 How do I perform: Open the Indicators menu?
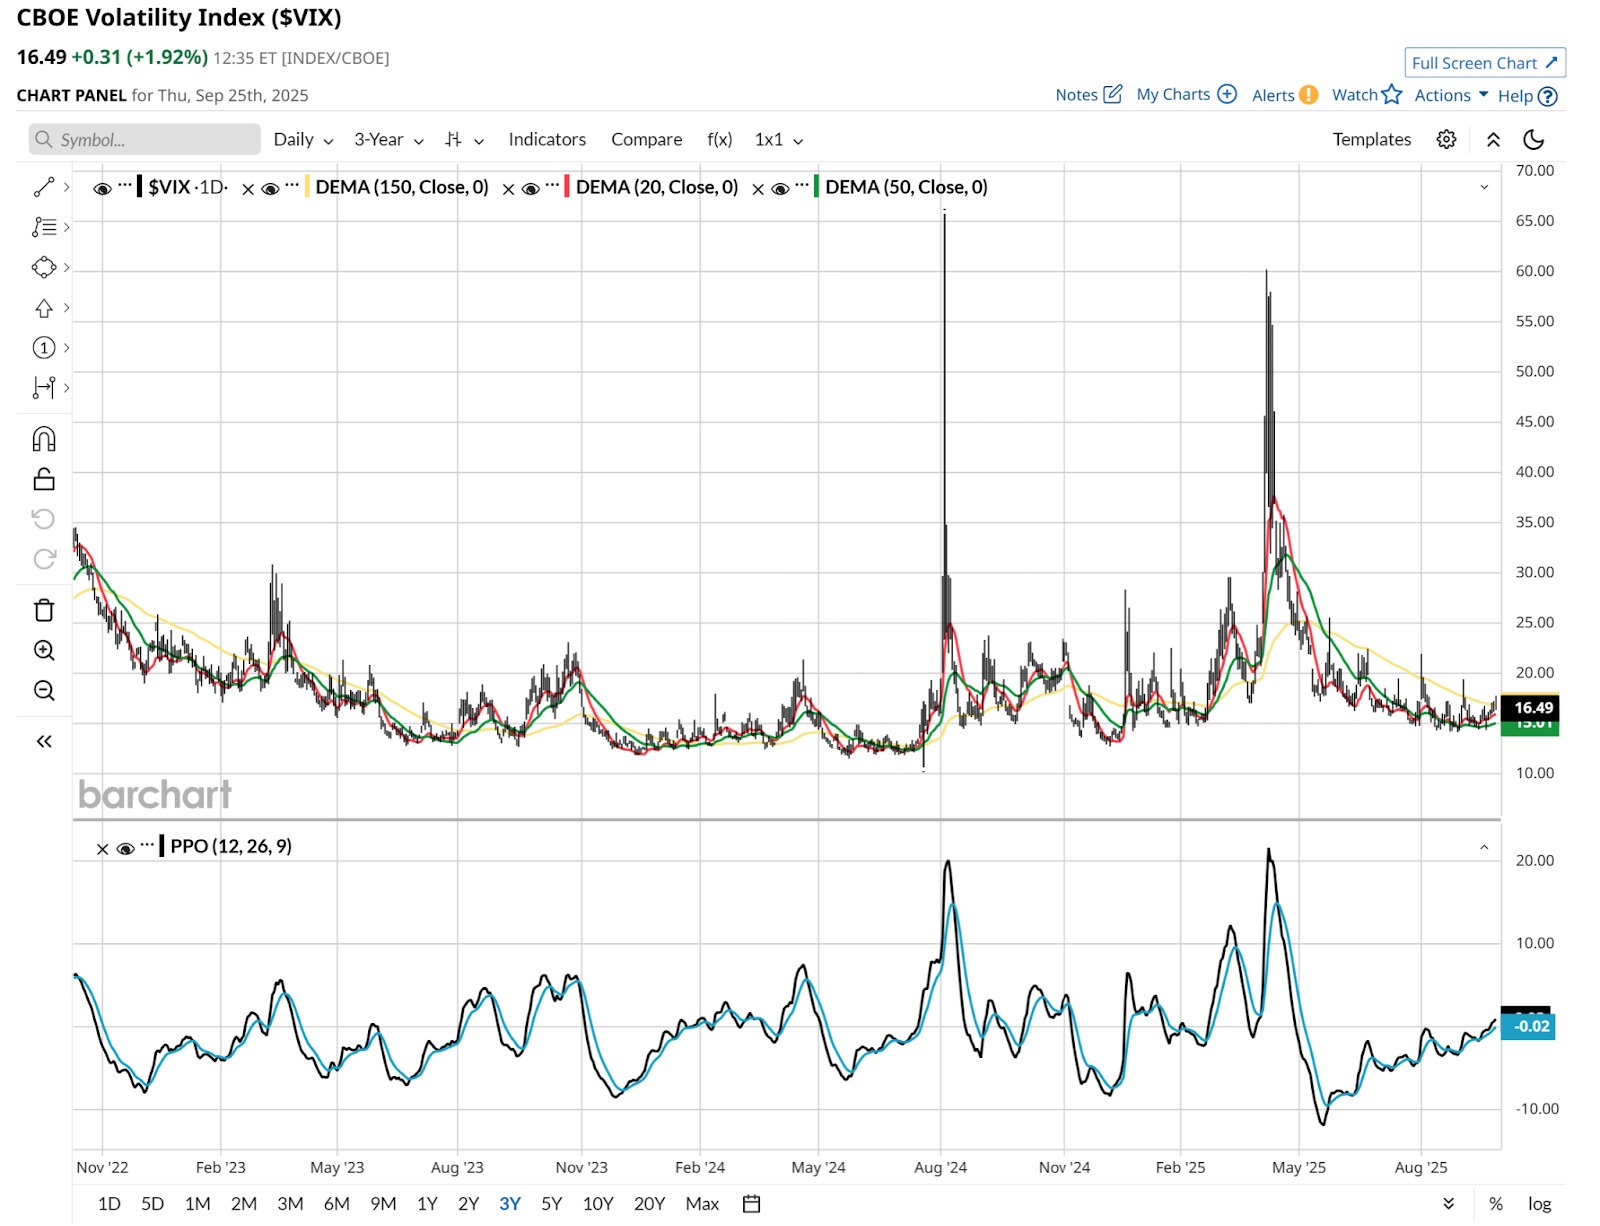[x=547, y=139]
